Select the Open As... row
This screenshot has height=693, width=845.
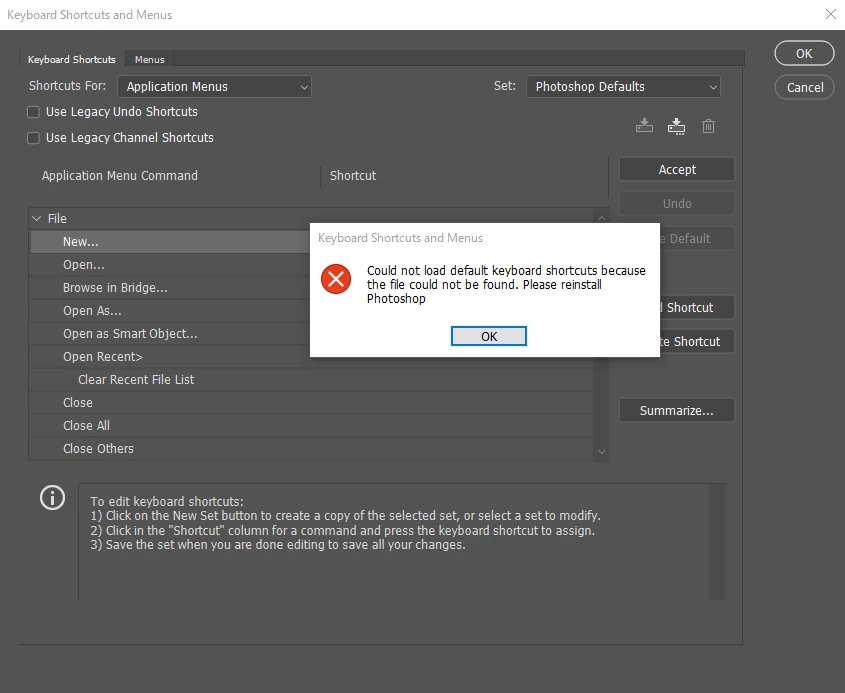point(170,311)
